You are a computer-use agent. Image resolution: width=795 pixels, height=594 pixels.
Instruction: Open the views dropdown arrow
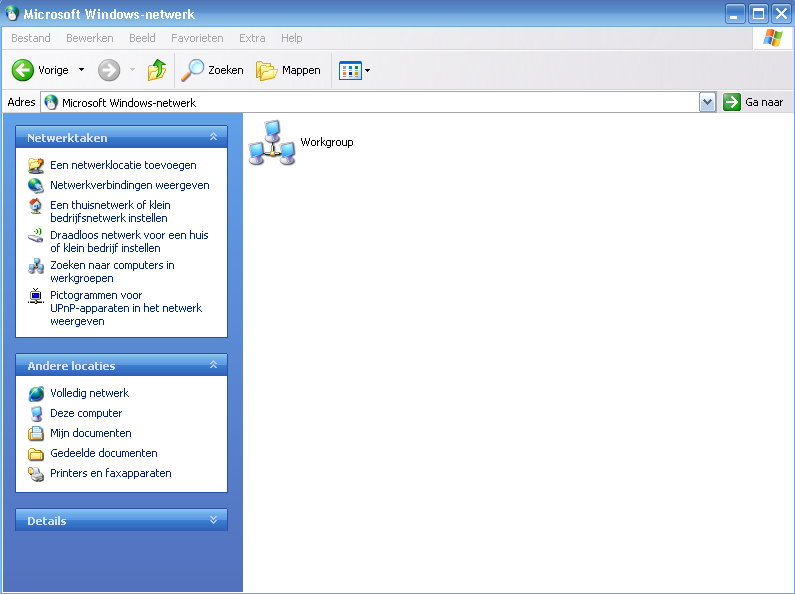click(368, 70)
